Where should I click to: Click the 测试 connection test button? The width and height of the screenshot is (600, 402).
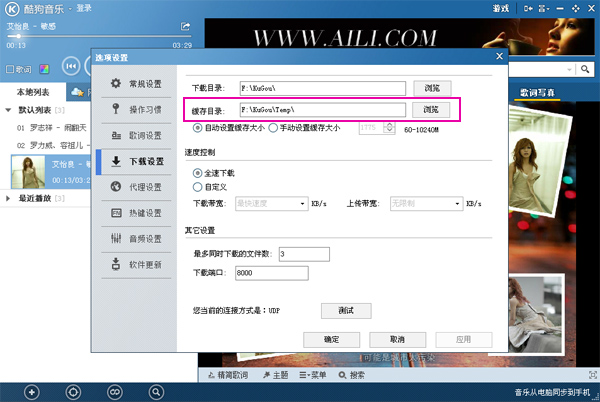coord(346,311)
